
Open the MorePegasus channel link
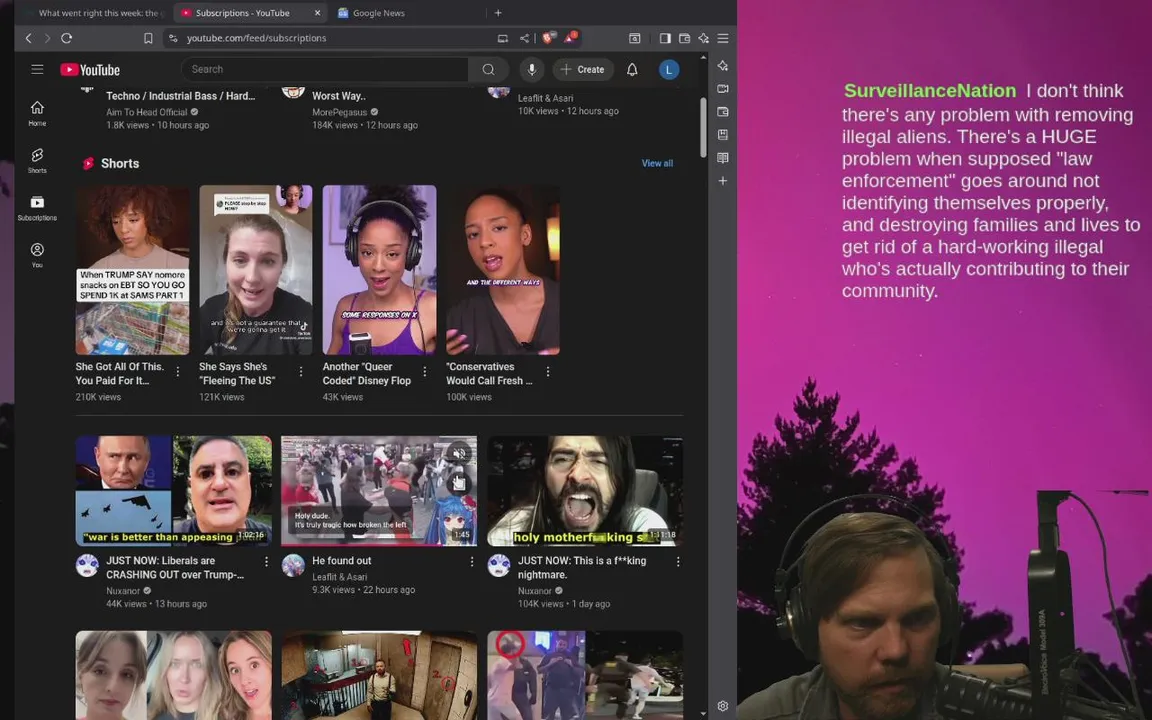click(339, 112)
